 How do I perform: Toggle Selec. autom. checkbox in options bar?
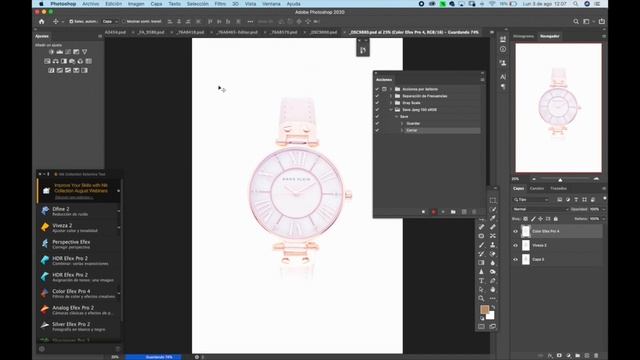pos(71,21)
